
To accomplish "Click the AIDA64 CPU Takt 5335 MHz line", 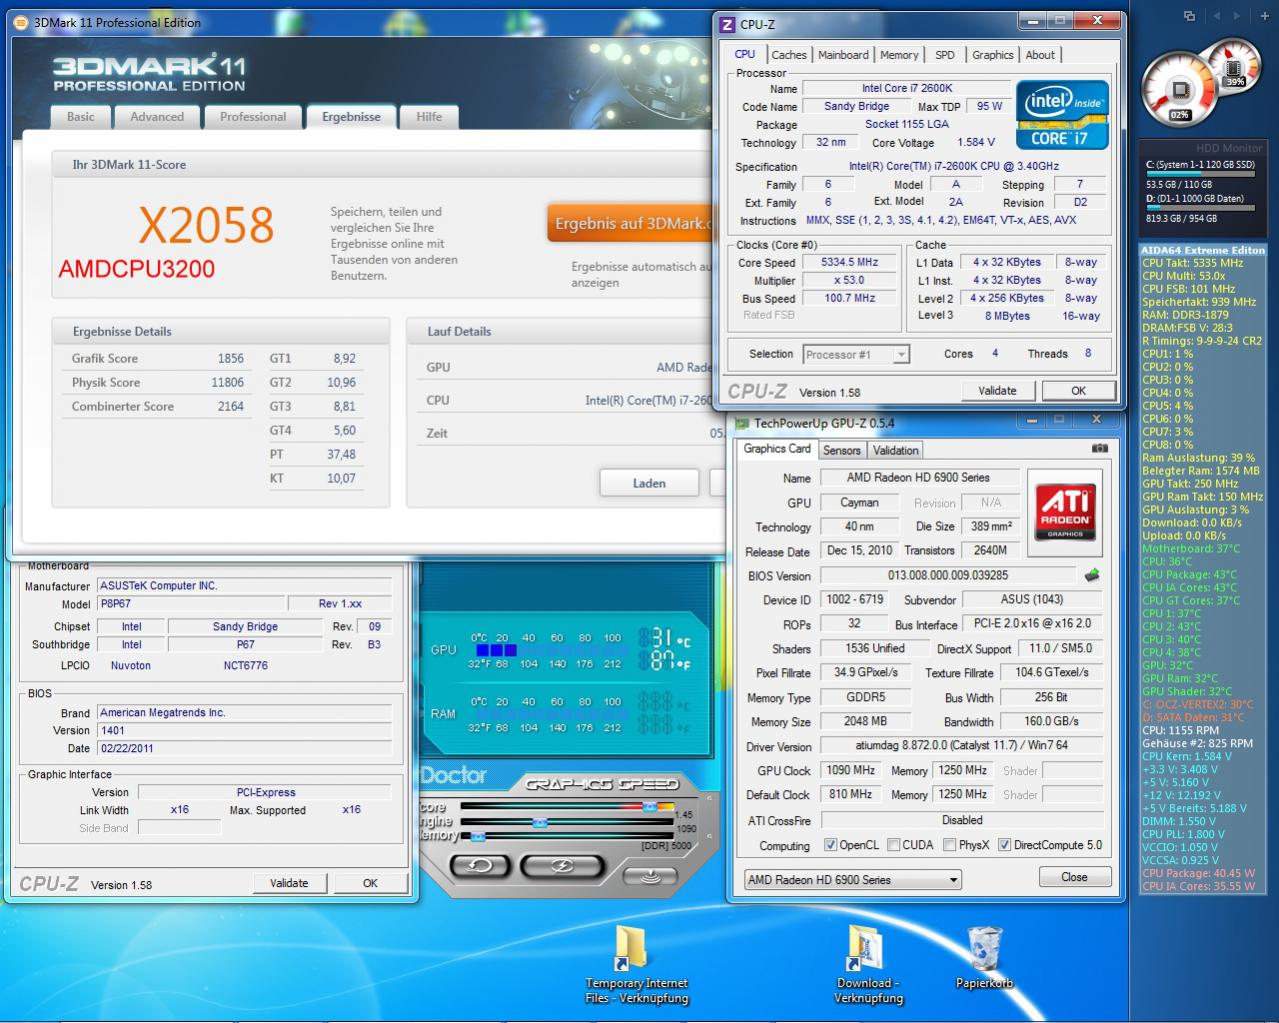I will pyautogui.click(x=1193, y=263).
